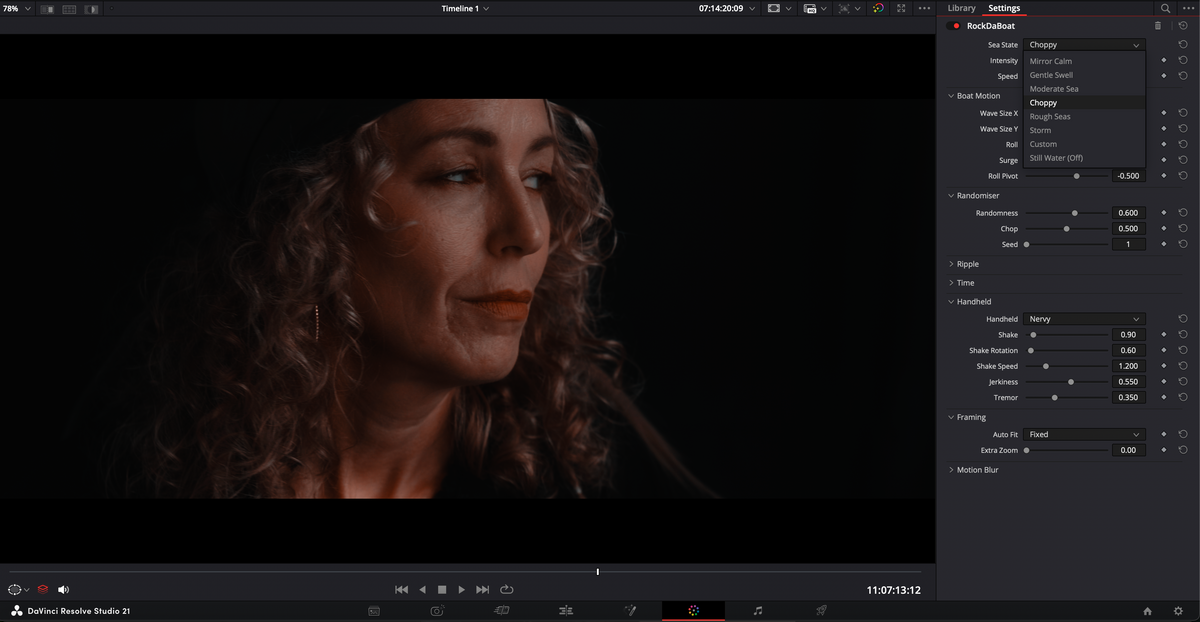The image size is (1200, 622).
Task: Expand the Time section
Action: point(951,283)
